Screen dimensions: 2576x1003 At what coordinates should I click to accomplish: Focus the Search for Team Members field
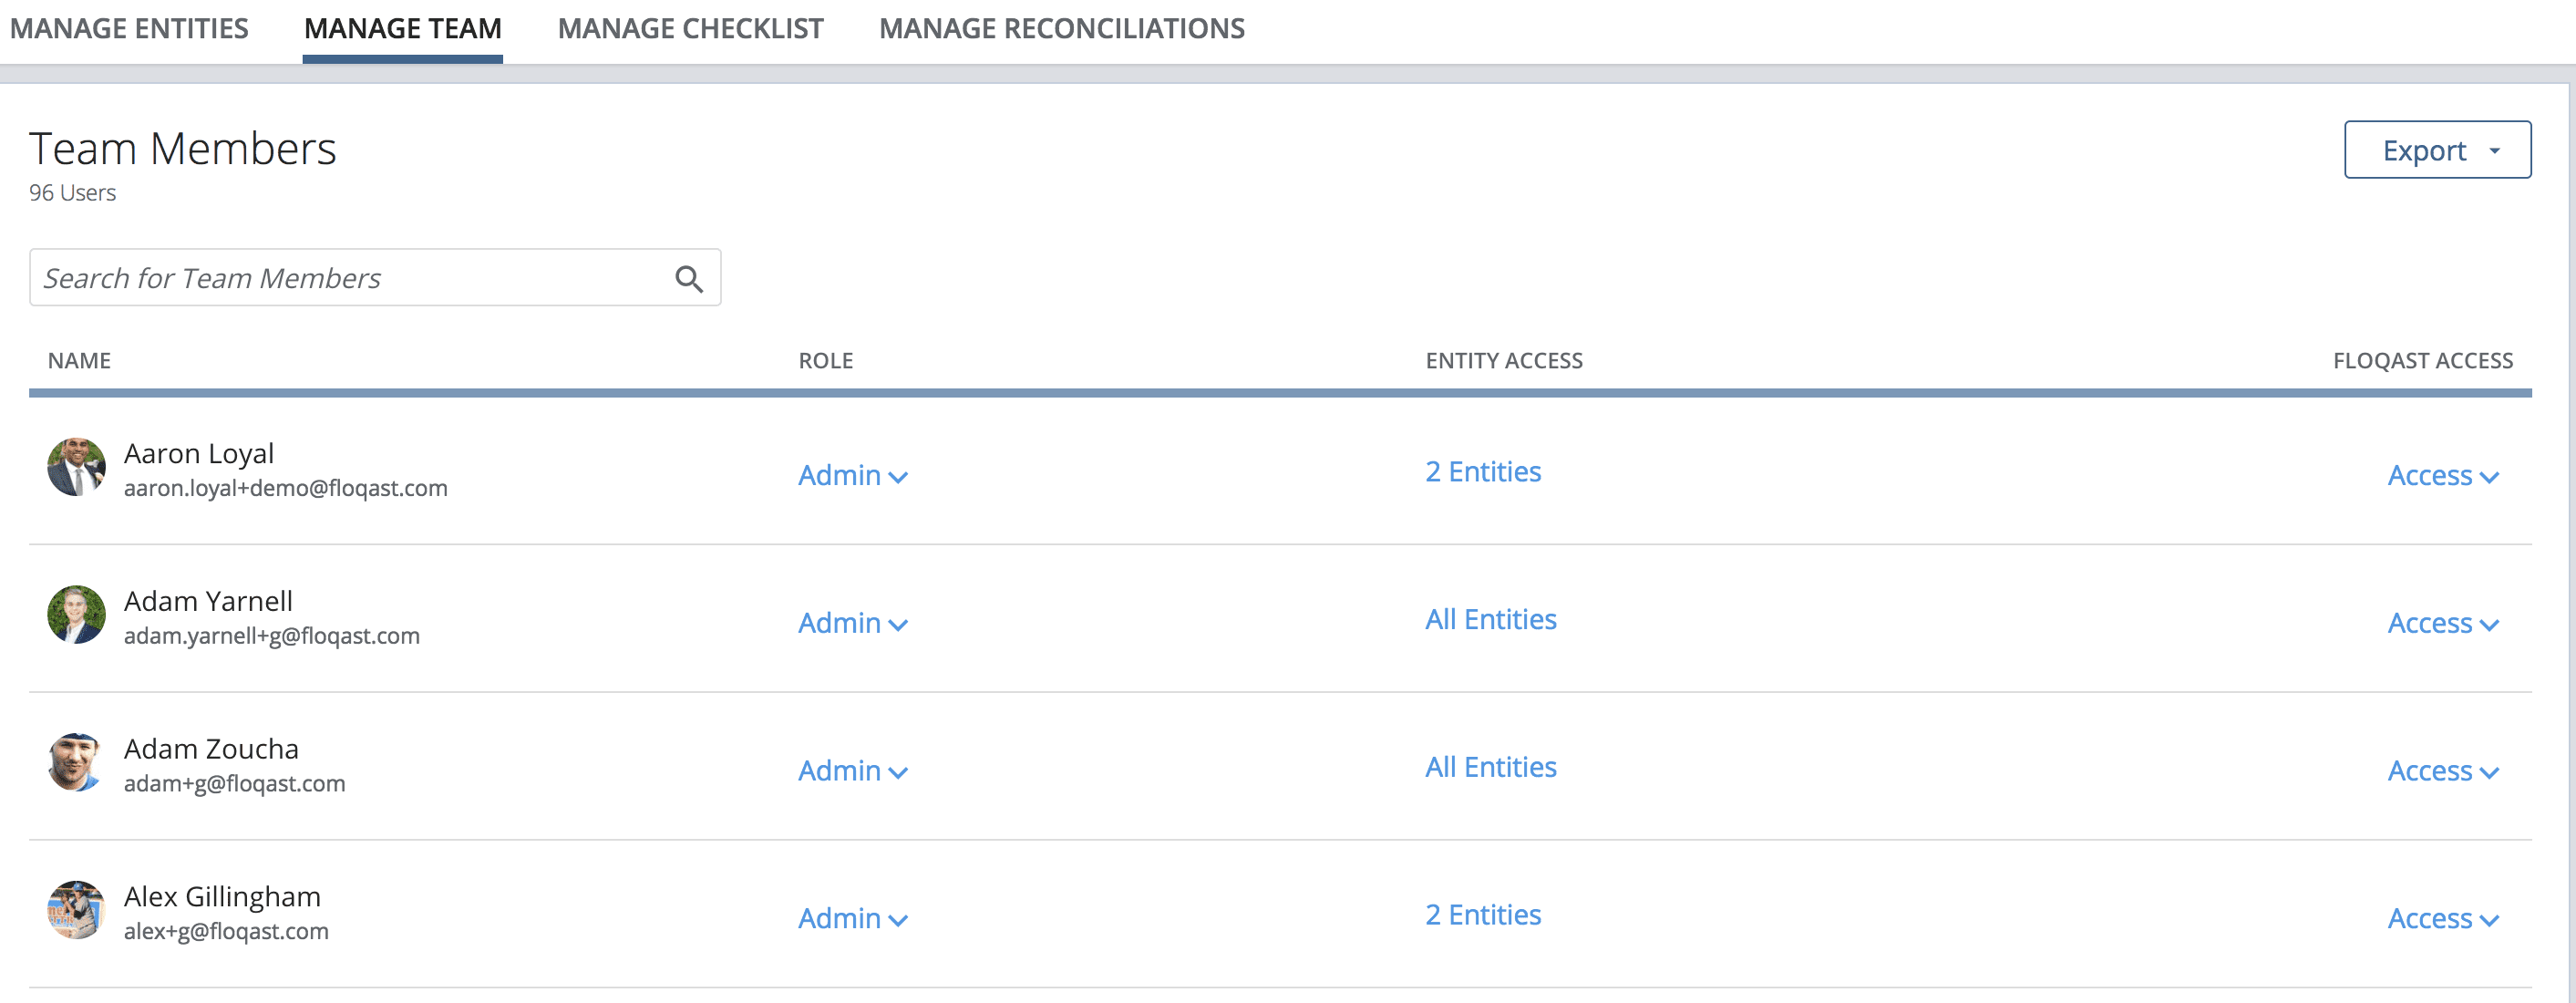[x=375, y=278]
